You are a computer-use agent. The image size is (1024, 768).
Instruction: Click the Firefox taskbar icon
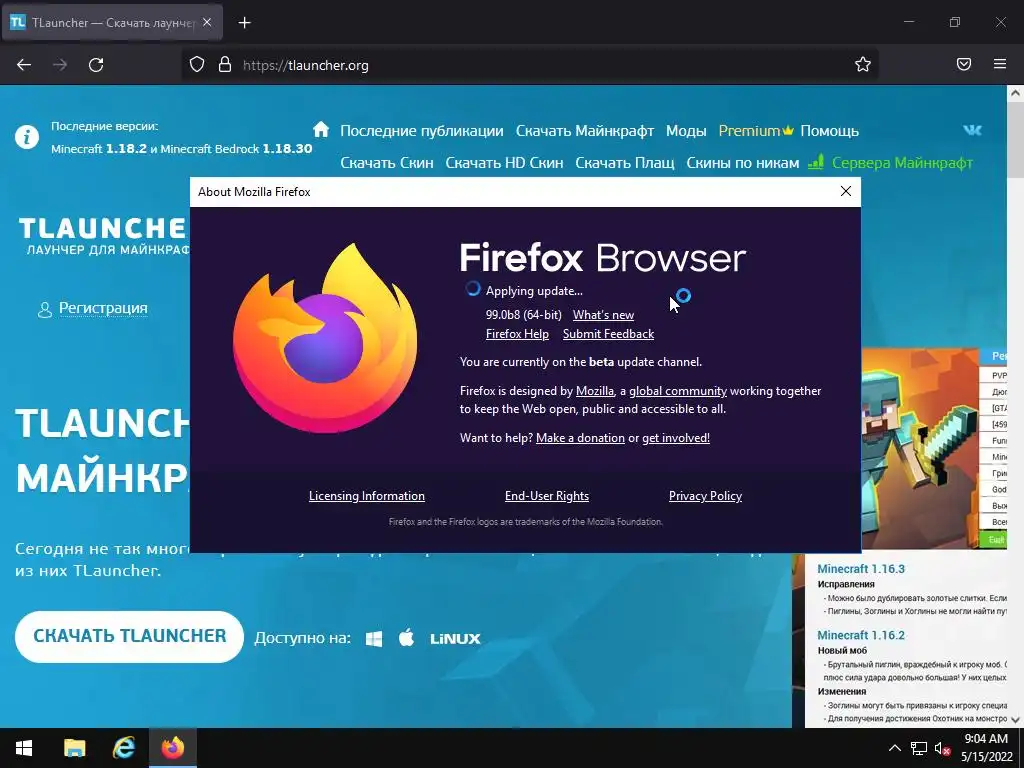pos(173,748)
